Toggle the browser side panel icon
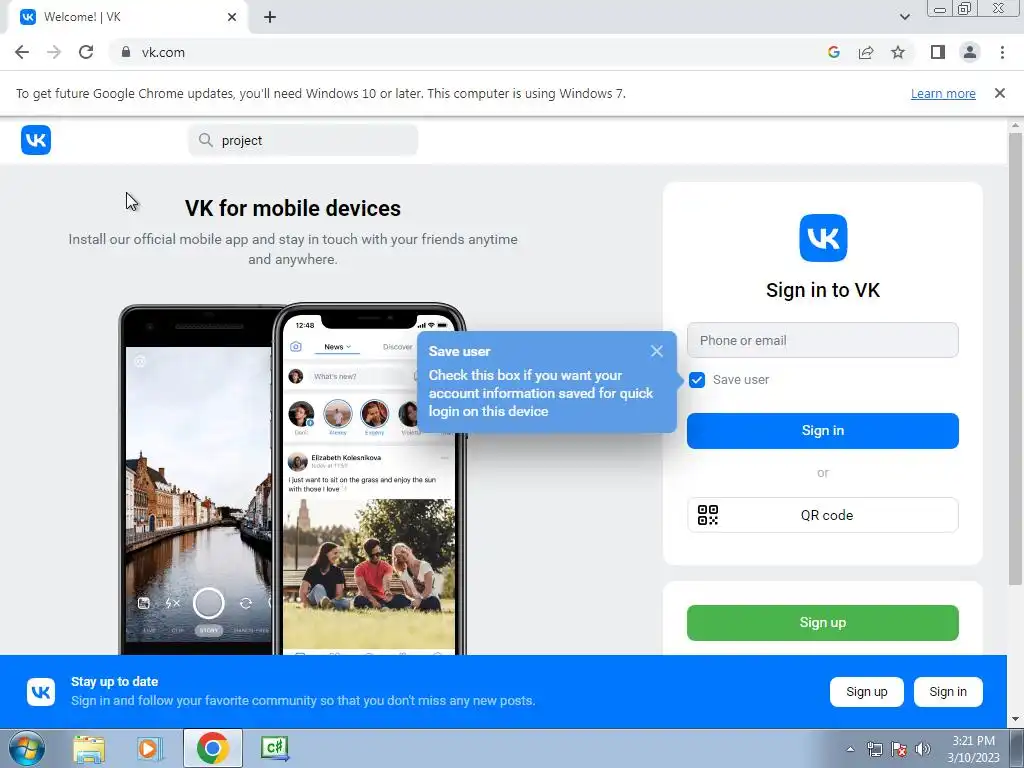Viewport: 1024px width, 768px height. (938, 52)
